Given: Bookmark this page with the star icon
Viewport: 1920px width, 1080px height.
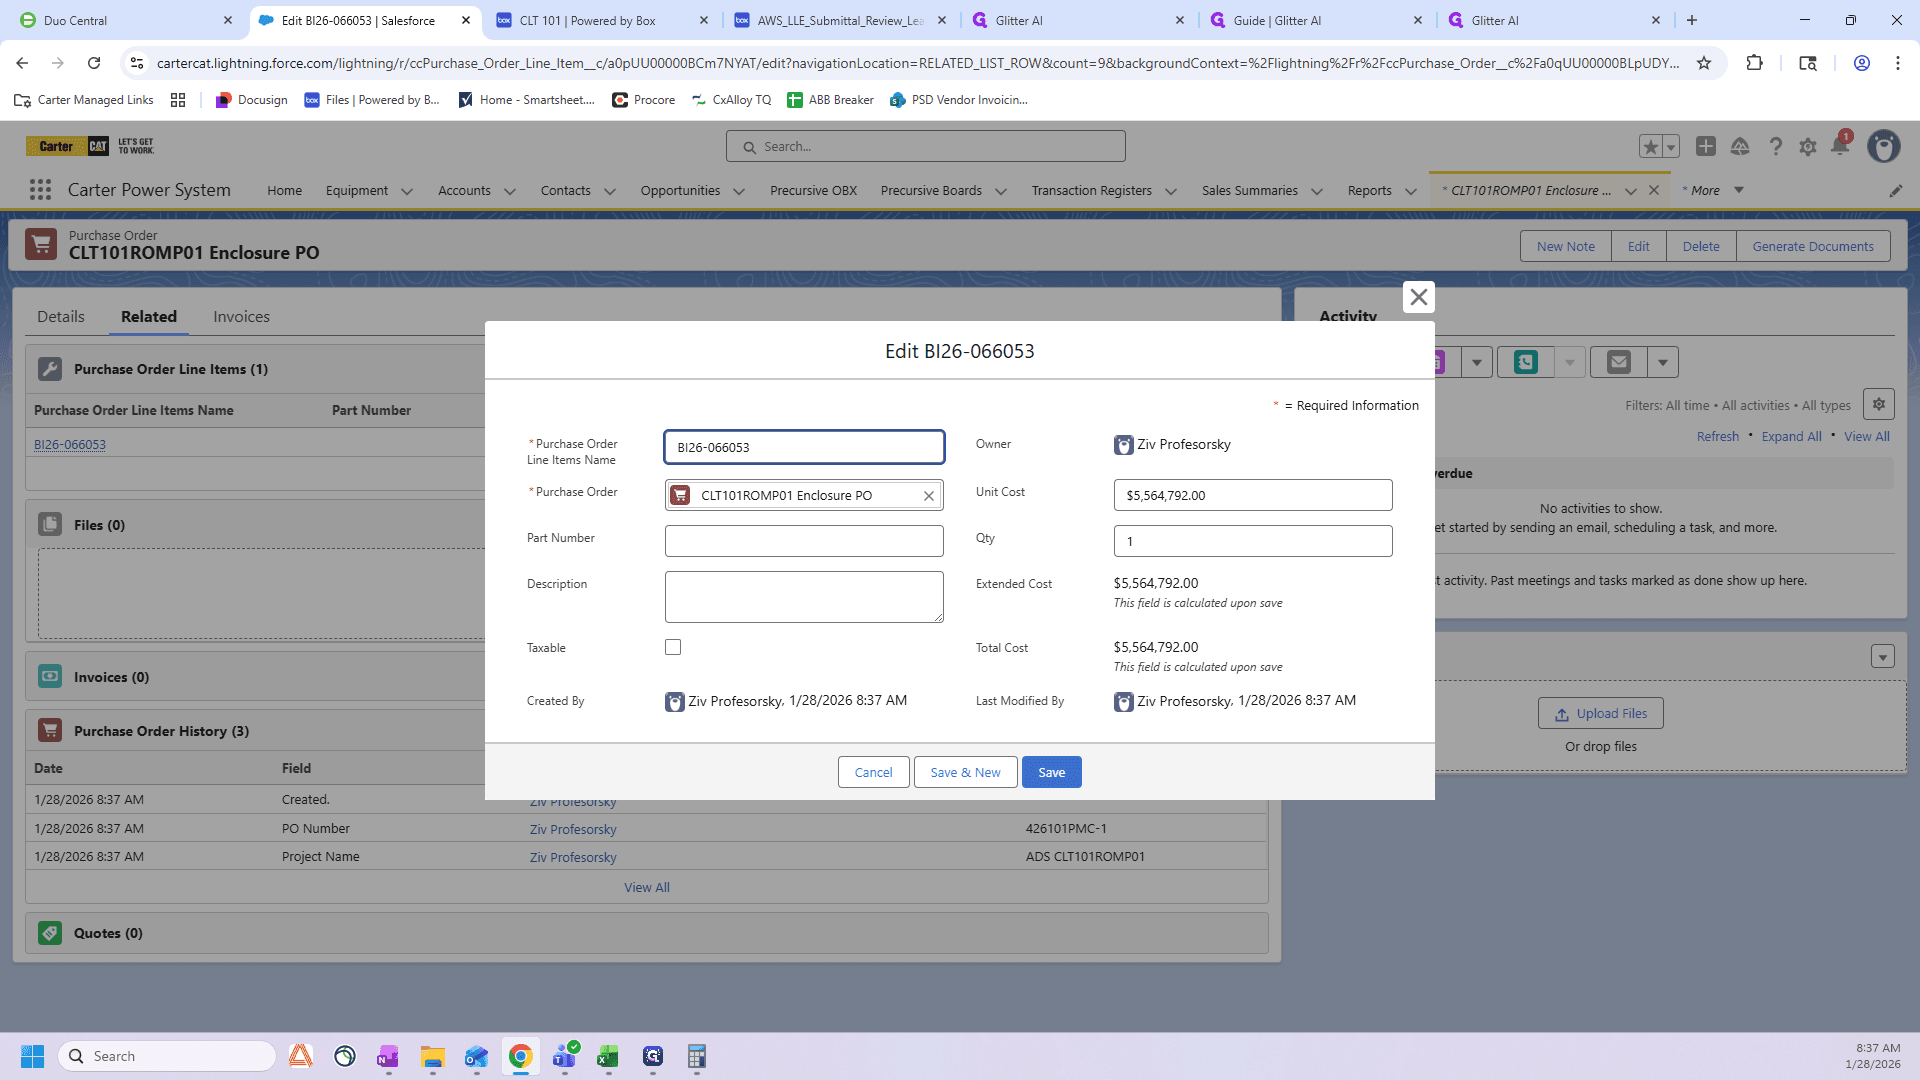Looking at the screenshot, I should coord(1704,63).
